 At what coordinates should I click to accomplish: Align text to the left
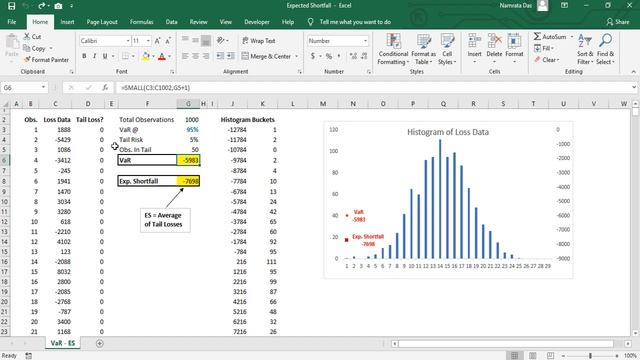(185, 56)
